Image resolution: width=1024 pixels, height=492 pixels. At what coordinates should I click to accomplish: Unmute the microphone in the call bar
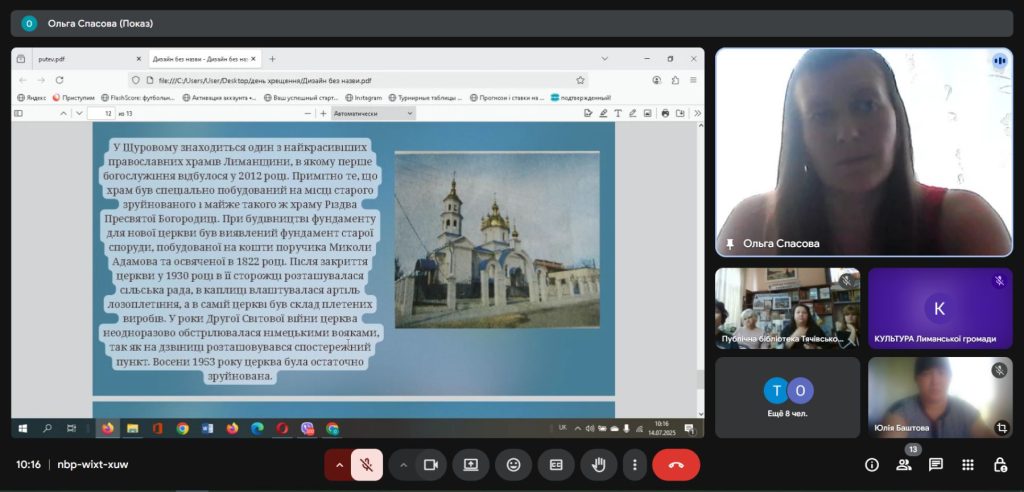coord(367,465)
